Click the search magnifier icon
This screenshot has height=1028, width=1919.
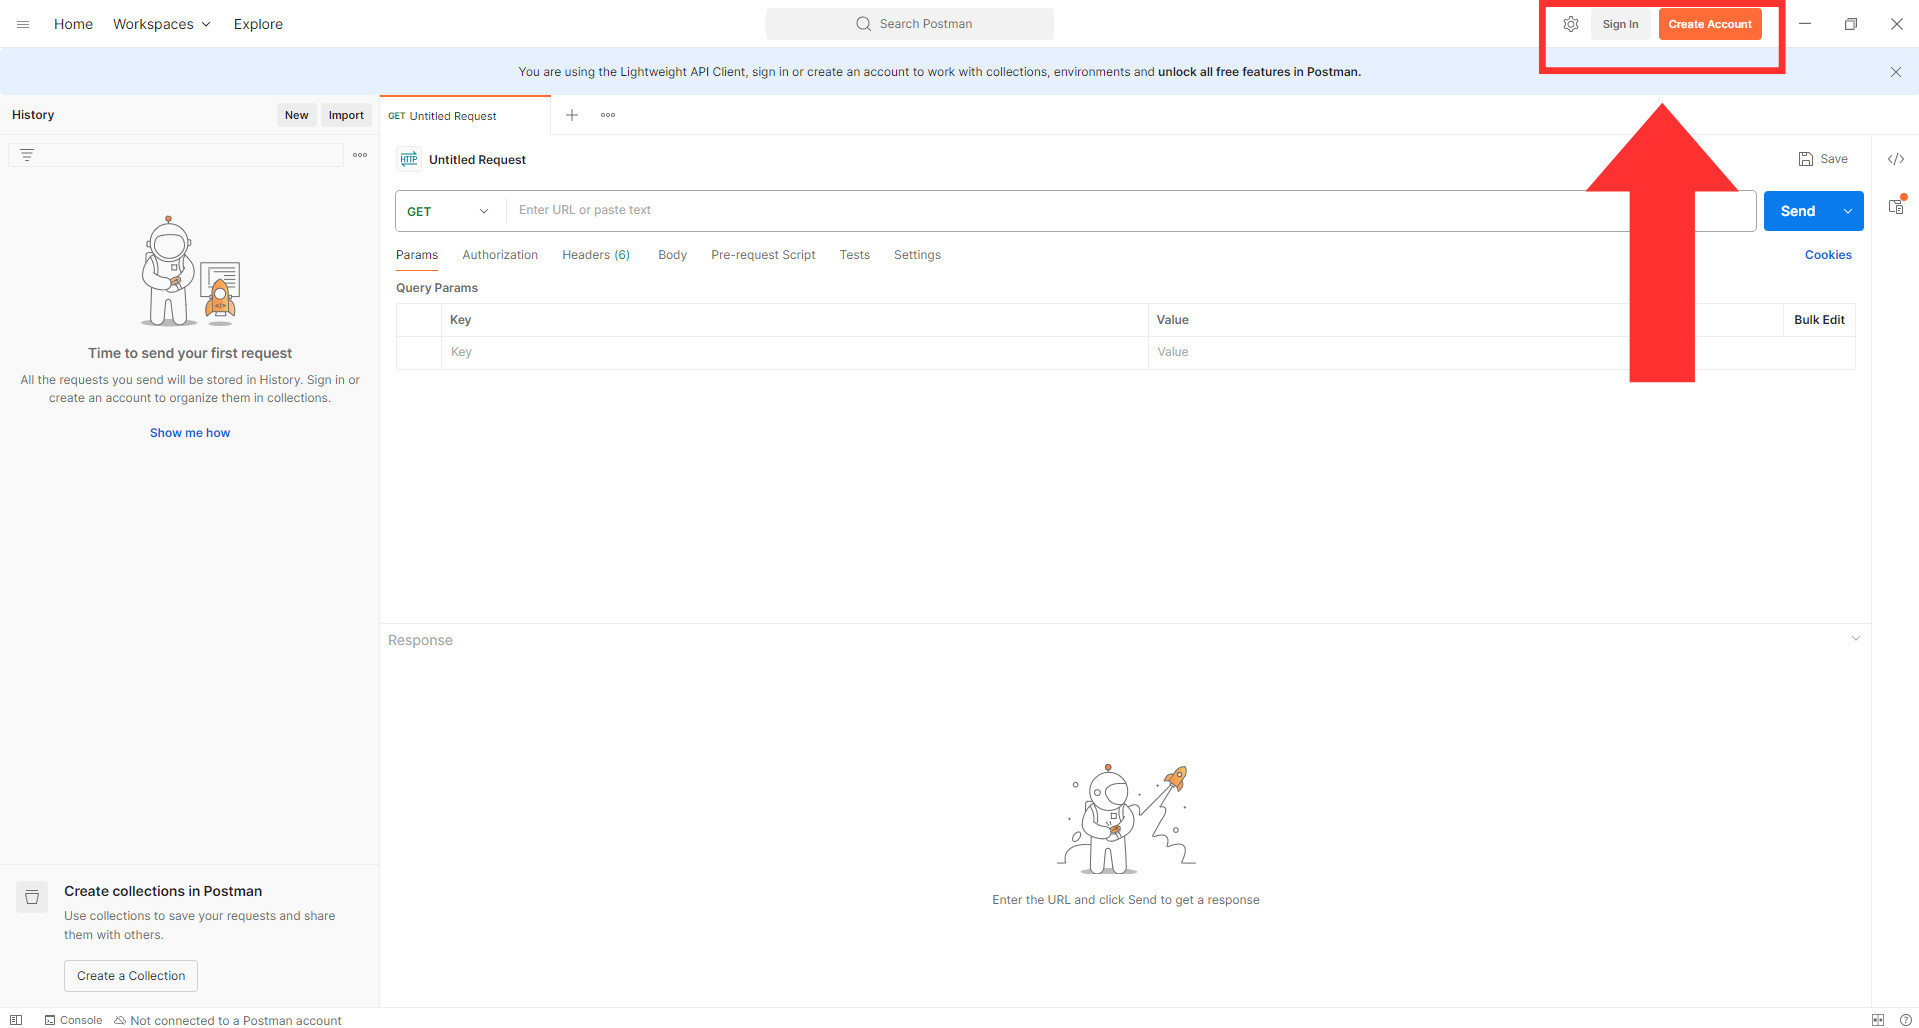pos(863,24)
